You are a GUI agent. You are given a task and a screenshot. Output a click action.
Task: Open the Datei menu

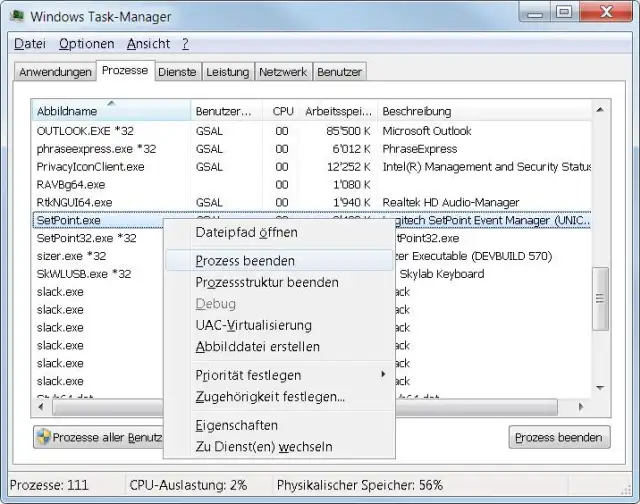click(30, 44)
